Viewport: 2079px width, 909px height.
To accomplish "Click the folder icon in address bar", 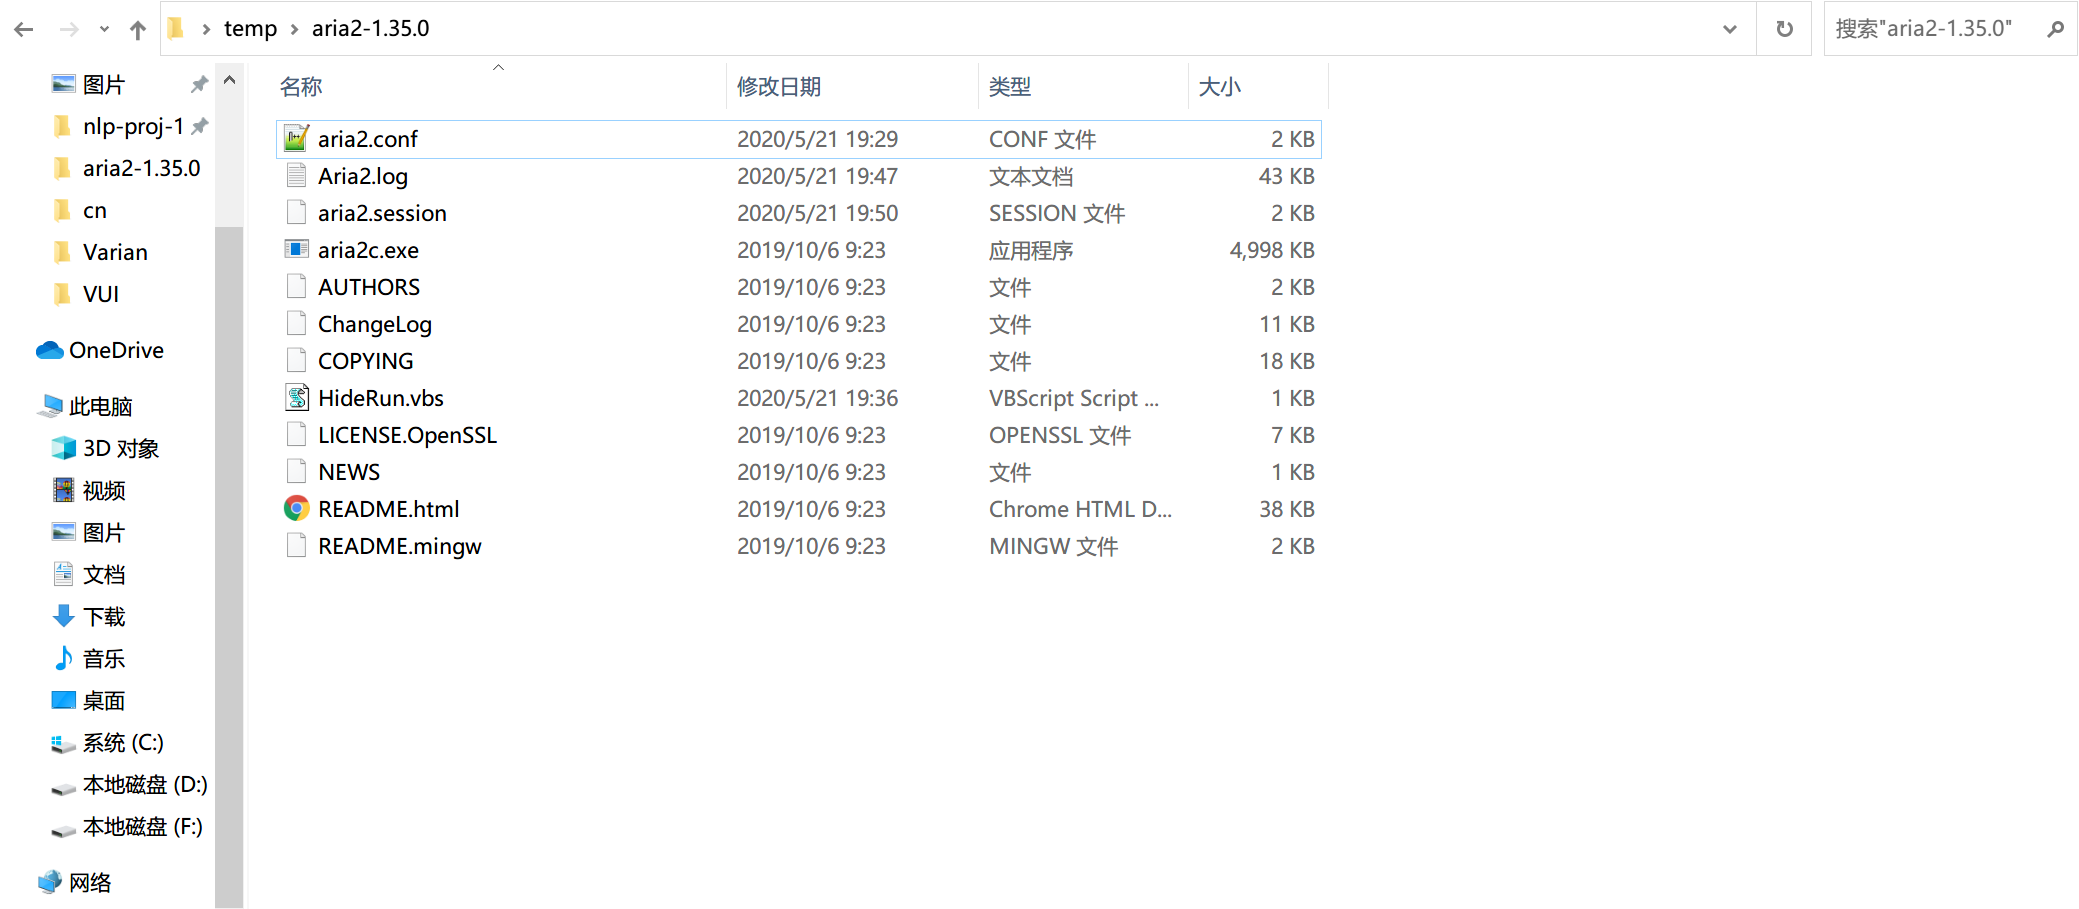I will tap(176, 28).
